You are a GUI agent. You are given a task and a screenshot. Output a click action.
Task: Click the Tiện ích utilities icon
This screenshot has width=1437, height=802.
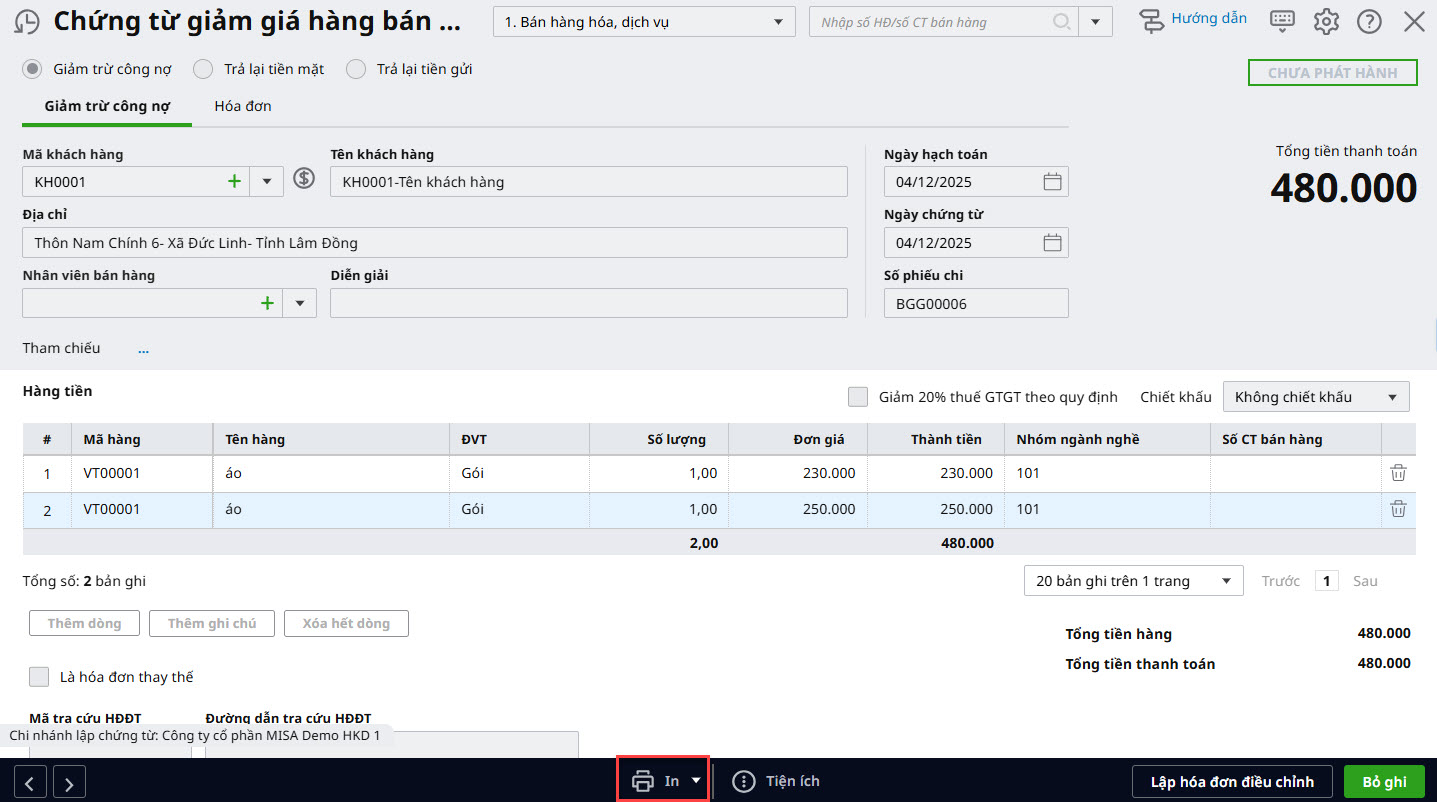click(x=744, y=781)
